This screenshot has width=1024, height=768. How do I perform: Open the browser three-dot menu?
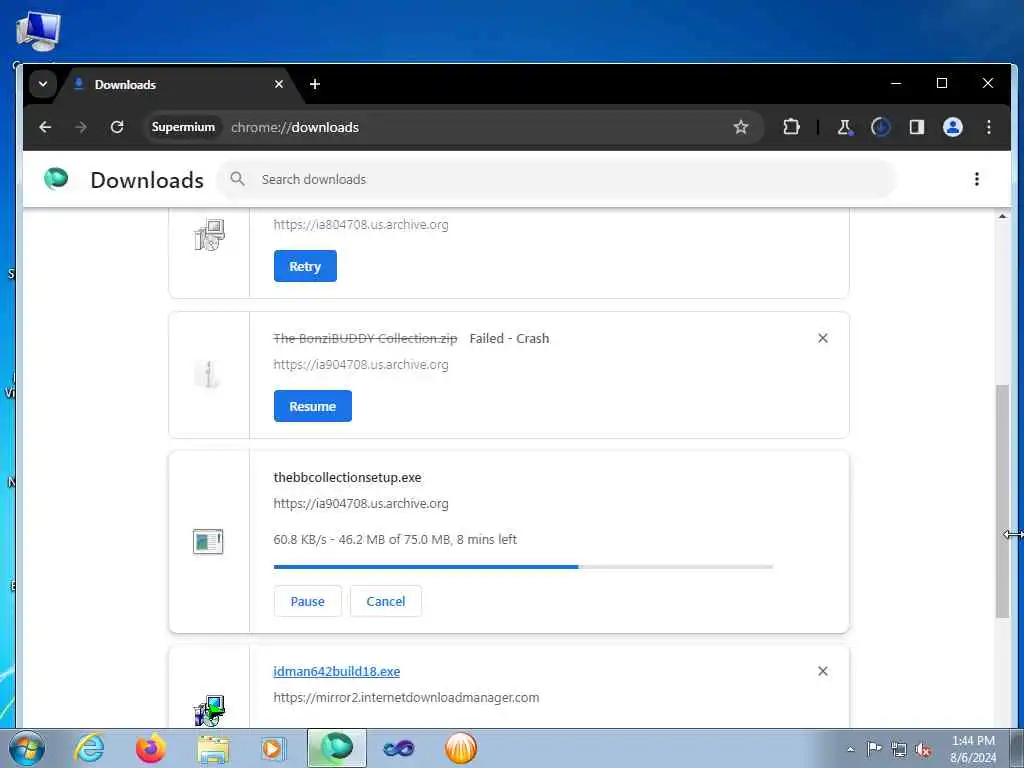tap(989, 127)
